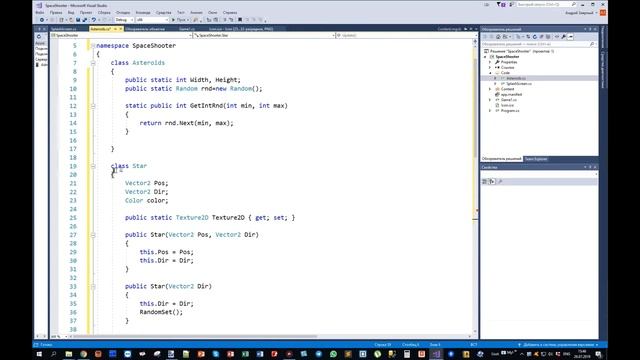Click the Solution Explorer Refresh icon
Image resolution: width=640 pixels, height=360 pixels.
(535, 37)
